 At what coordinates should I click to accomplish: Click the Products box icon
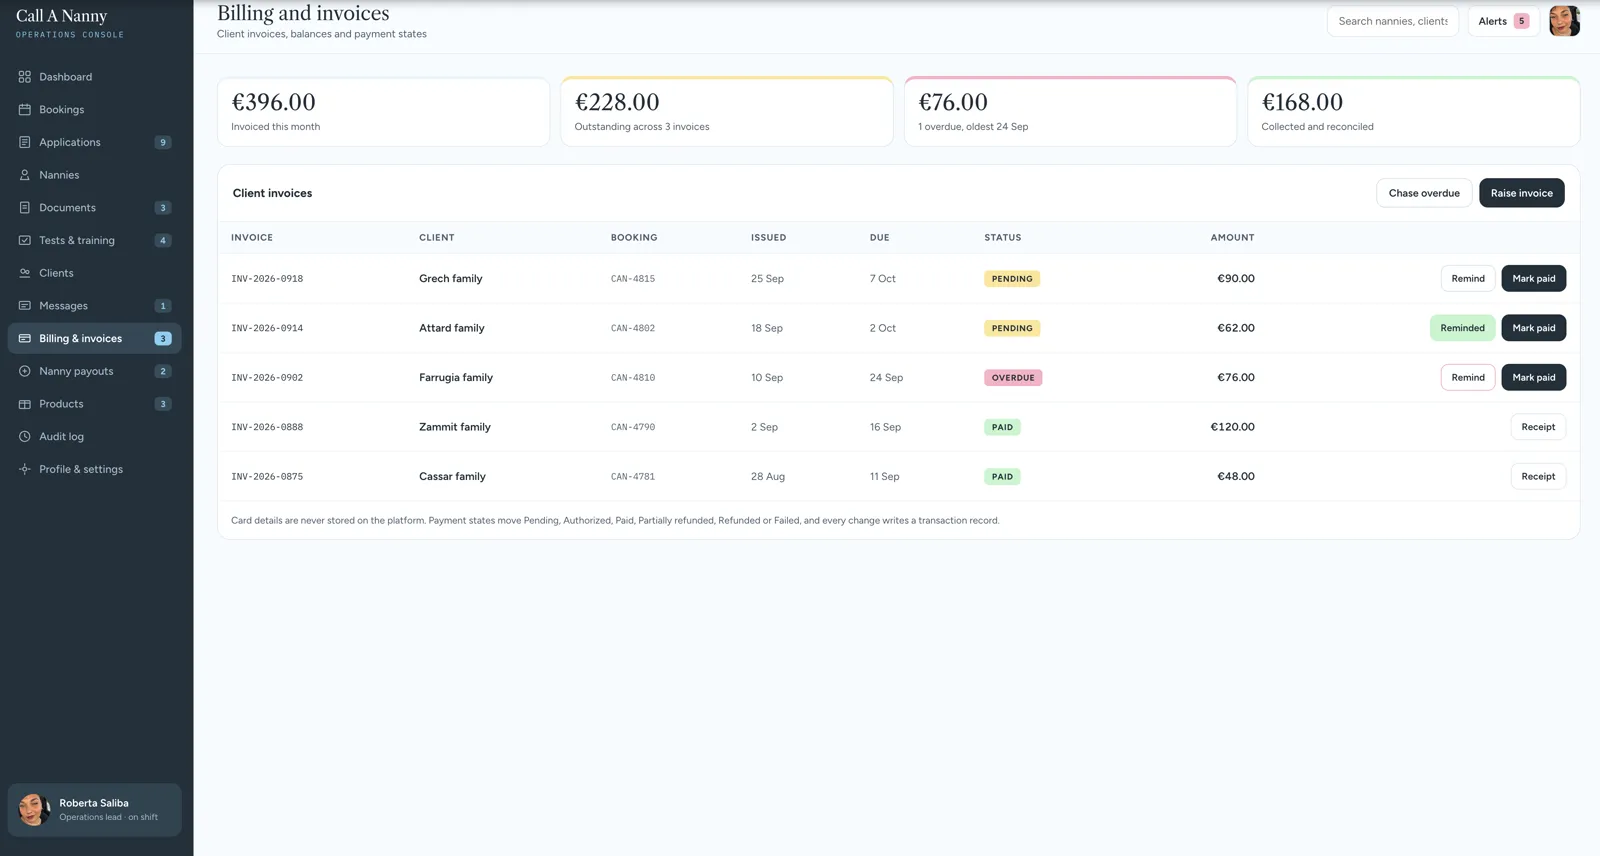pos(25,404)
